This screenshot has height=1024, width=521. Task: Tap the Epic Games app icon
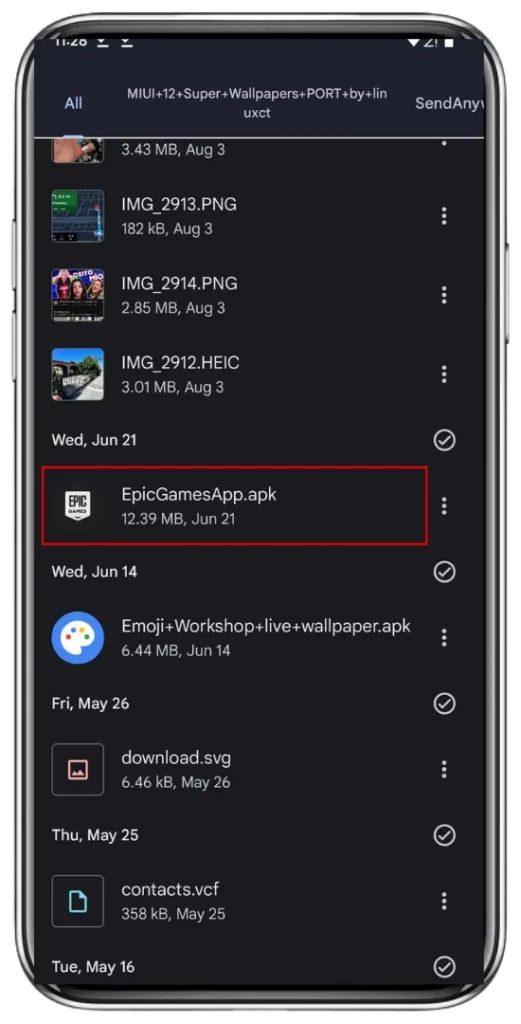78,505
